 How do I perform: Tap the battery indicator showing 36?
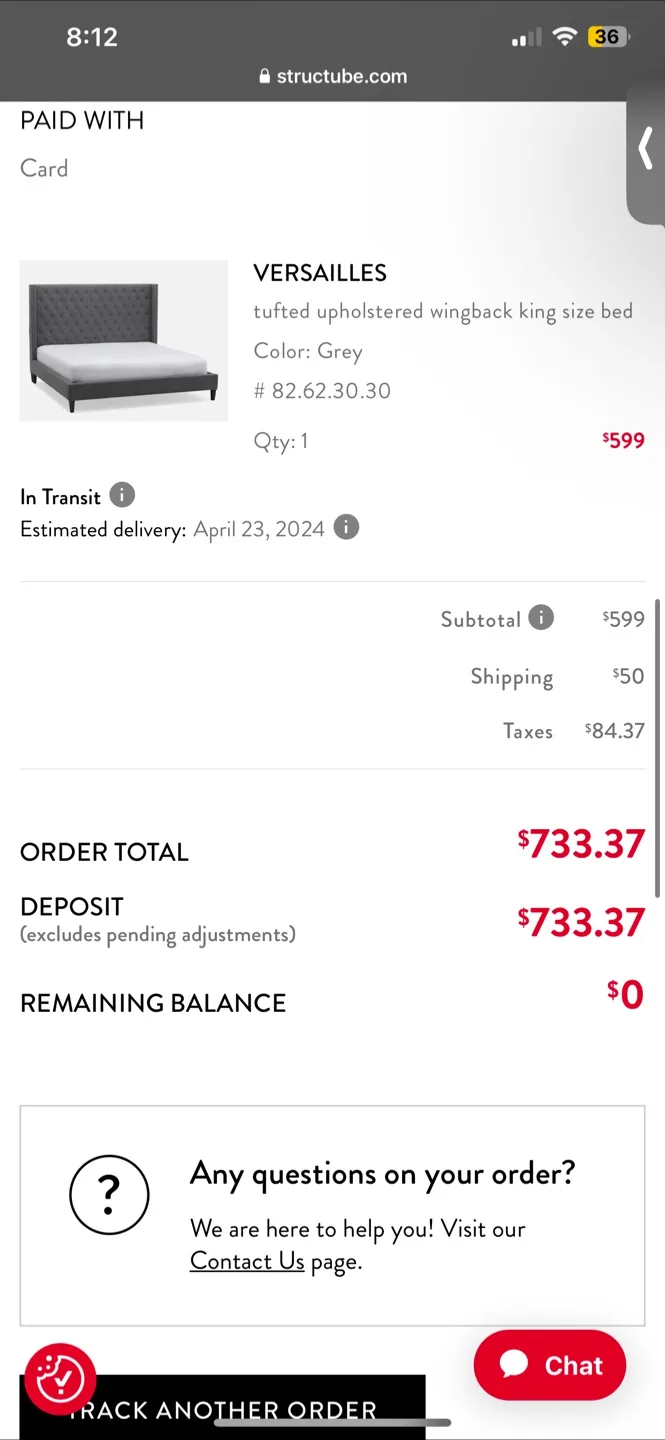click(608, 37)
